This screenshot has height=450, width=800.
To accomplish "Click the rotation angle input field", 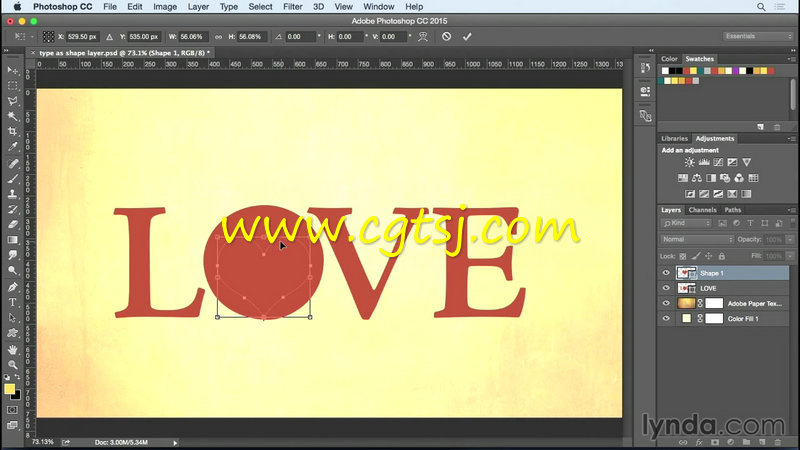I will coord(300,37).
